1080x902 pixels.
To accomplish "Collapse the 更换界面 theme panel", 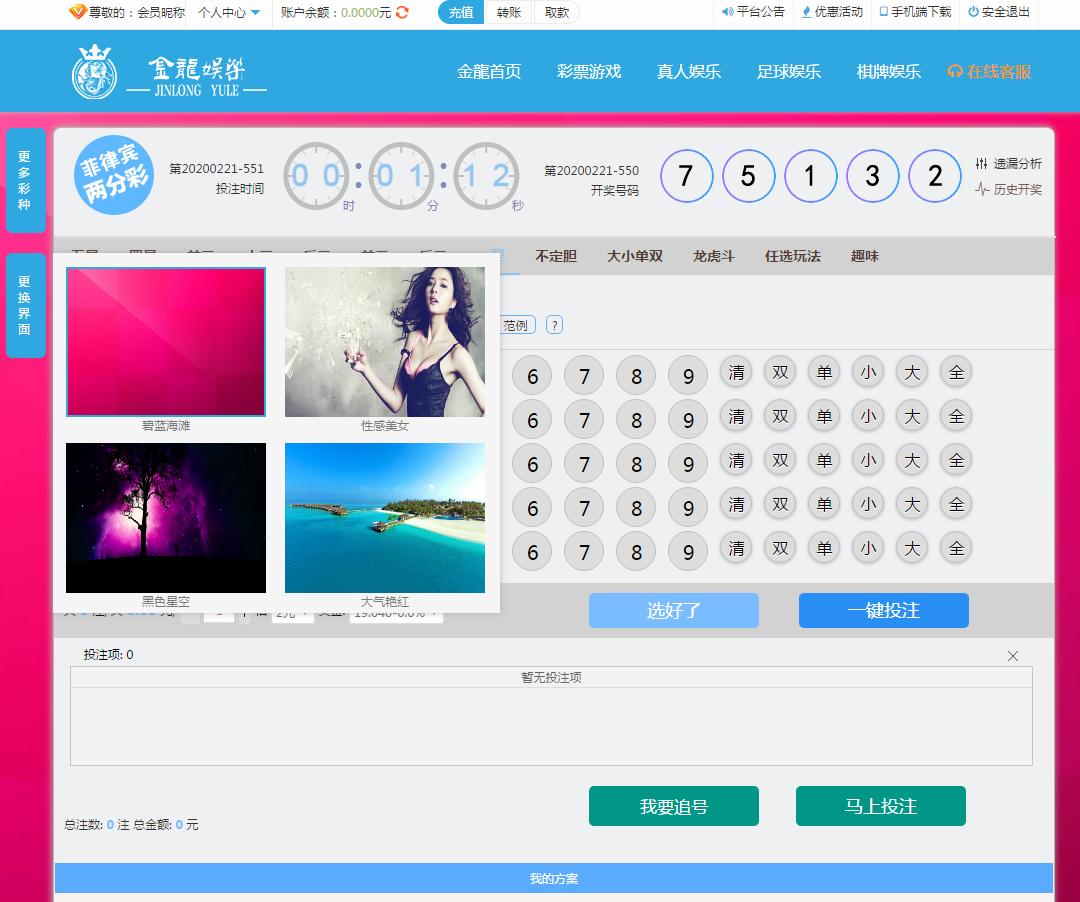I will point(25,305).
